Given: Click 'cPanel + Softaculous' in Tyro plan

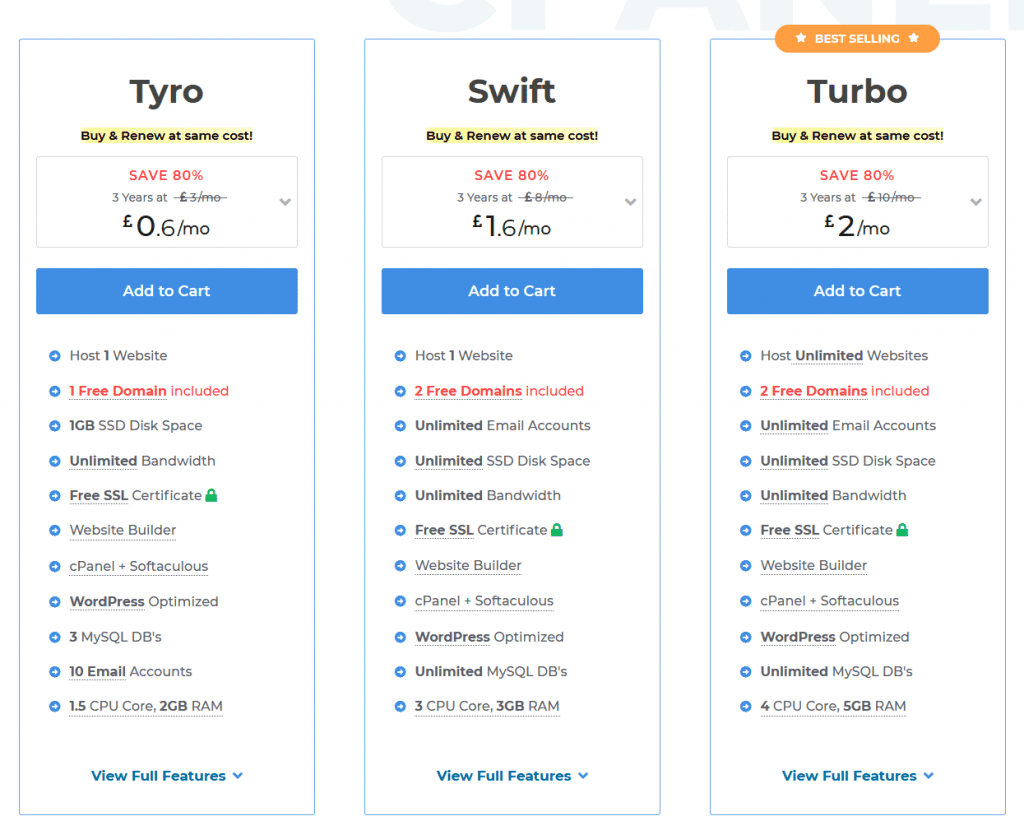Looking at the screenshot, I should (x=138, y=566).
